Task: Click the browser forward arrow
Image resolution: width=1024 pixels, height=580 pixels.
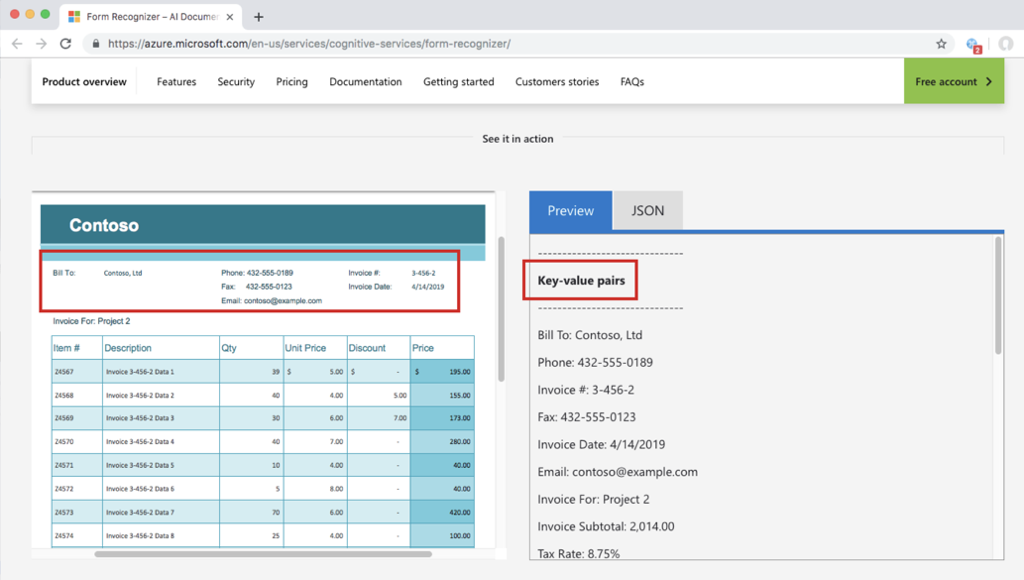Action: 41,44
